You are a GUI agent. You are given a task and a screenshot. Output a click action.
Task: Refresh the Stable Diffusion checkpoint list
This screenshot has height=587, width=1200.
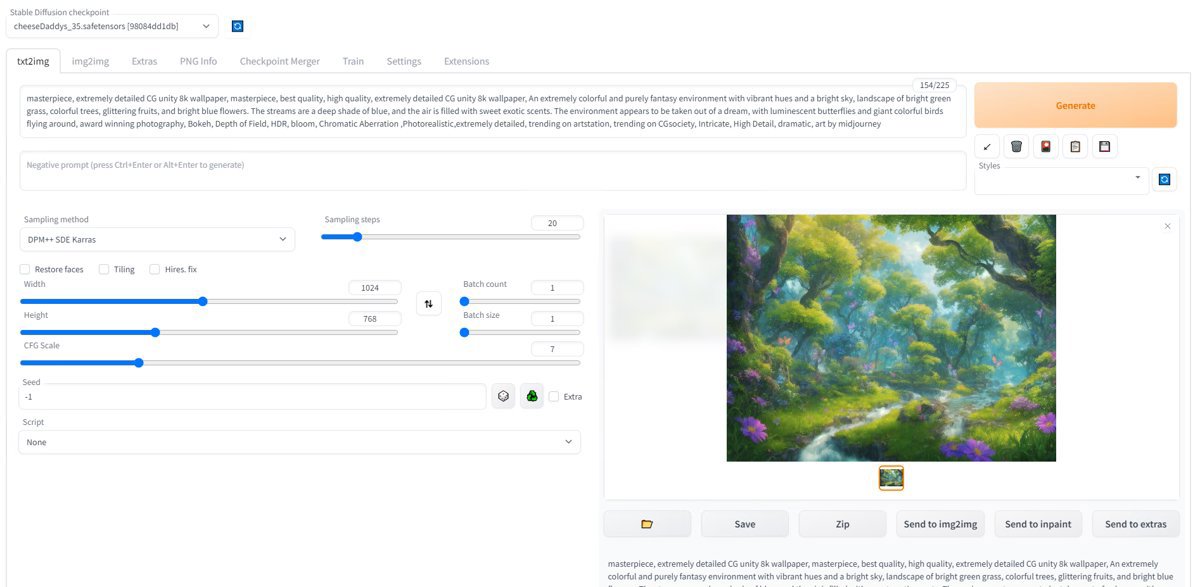pyautogui.click(x=237, y=26)
